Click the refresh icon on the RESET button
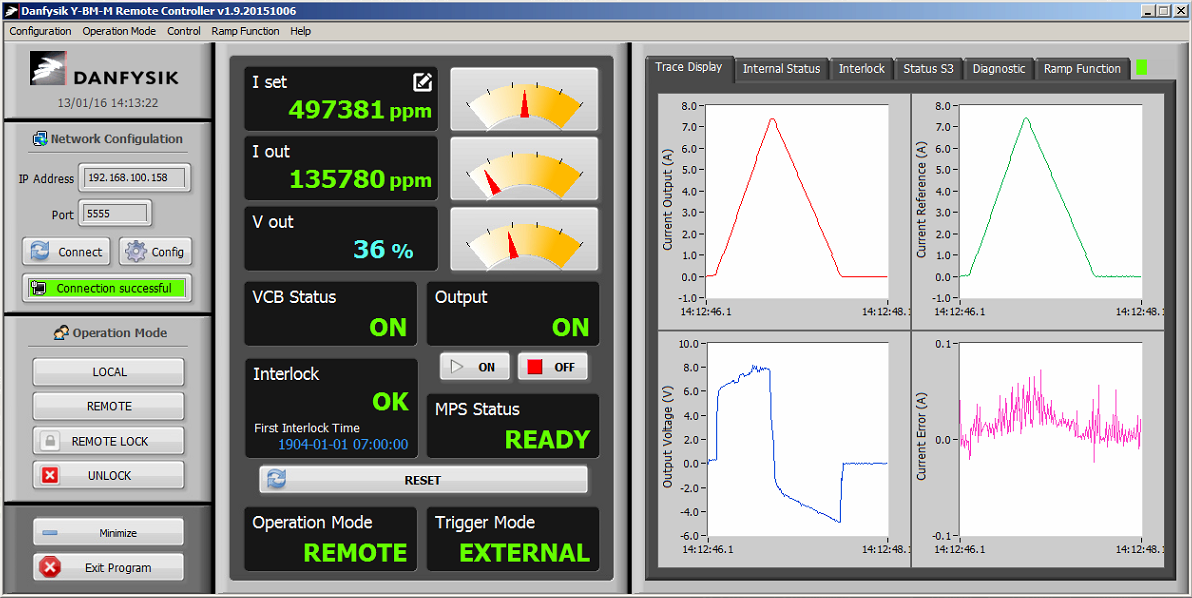This screenshot has height=598, width=1192. (x=276, y=479)
